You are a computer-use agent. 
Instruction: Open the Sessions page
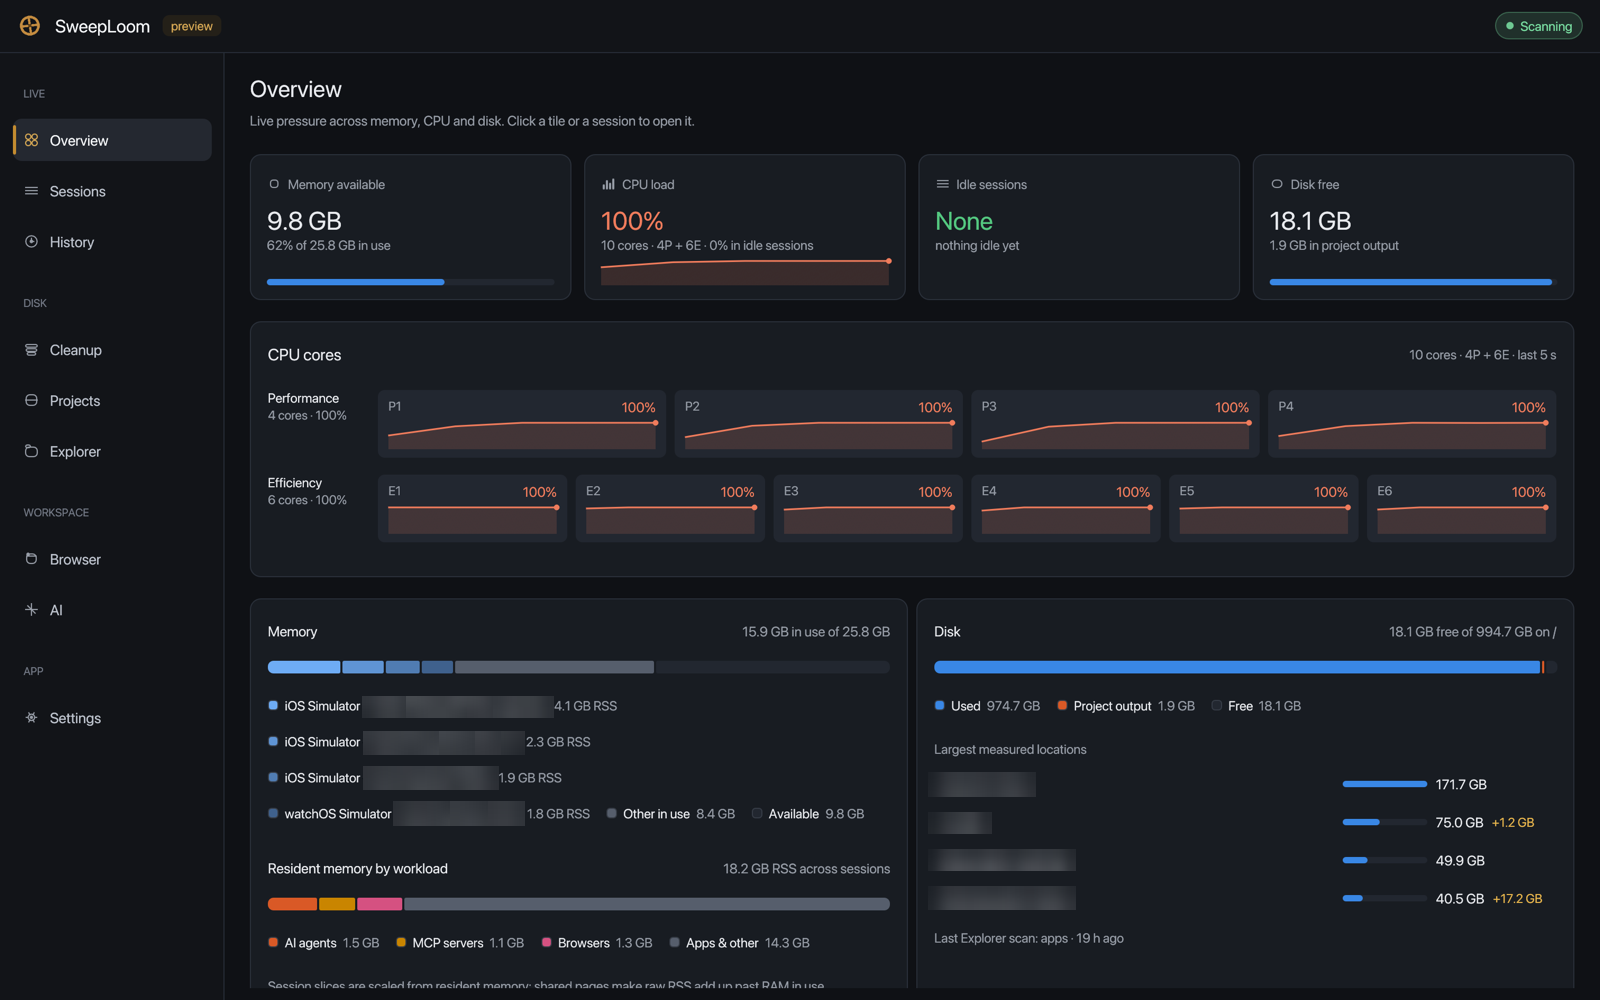pyautogui.click(x=112, y=191)
